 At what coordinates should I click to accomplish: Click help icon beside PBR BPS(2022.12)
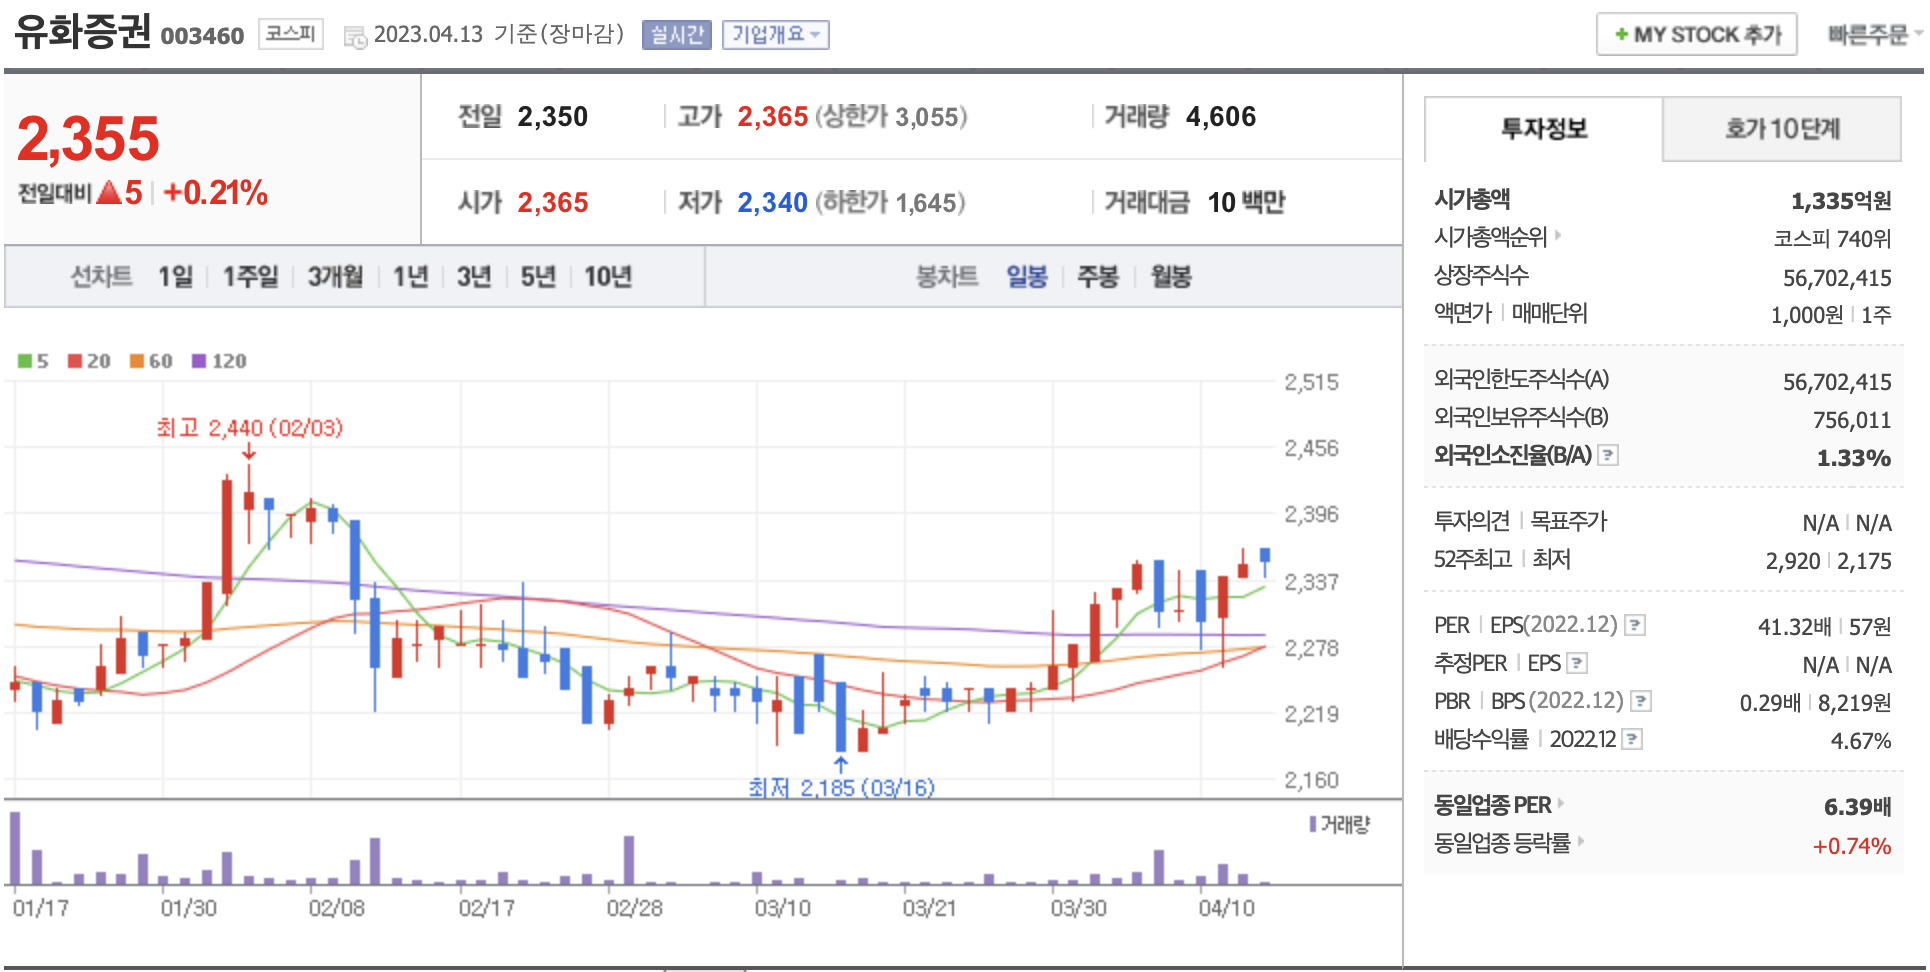[1640, 701]
